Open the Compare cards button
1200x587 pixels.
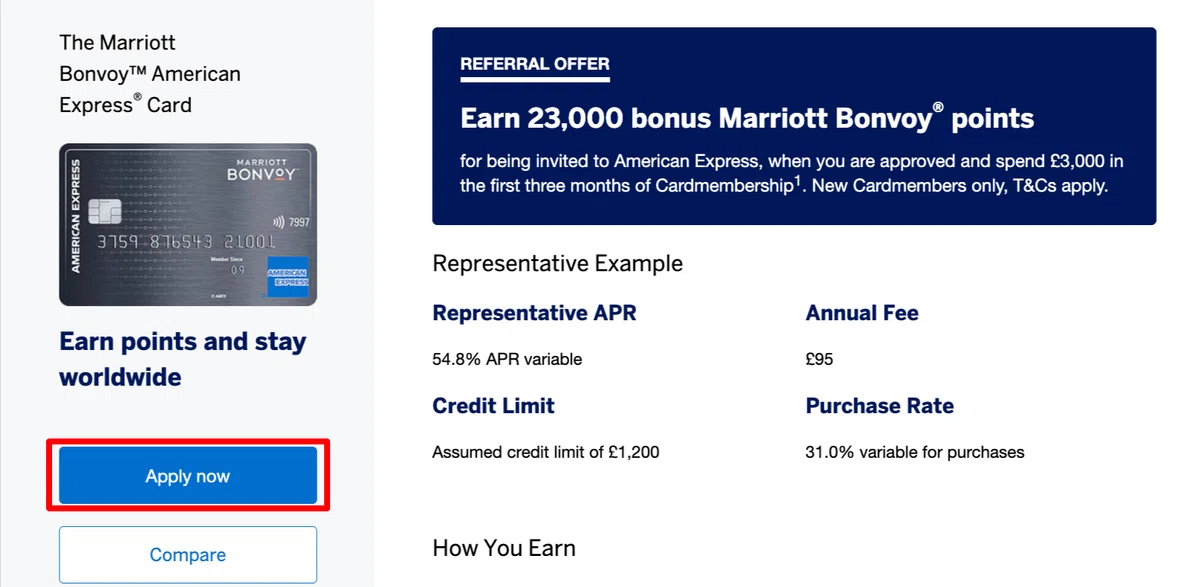coord(188,555)
